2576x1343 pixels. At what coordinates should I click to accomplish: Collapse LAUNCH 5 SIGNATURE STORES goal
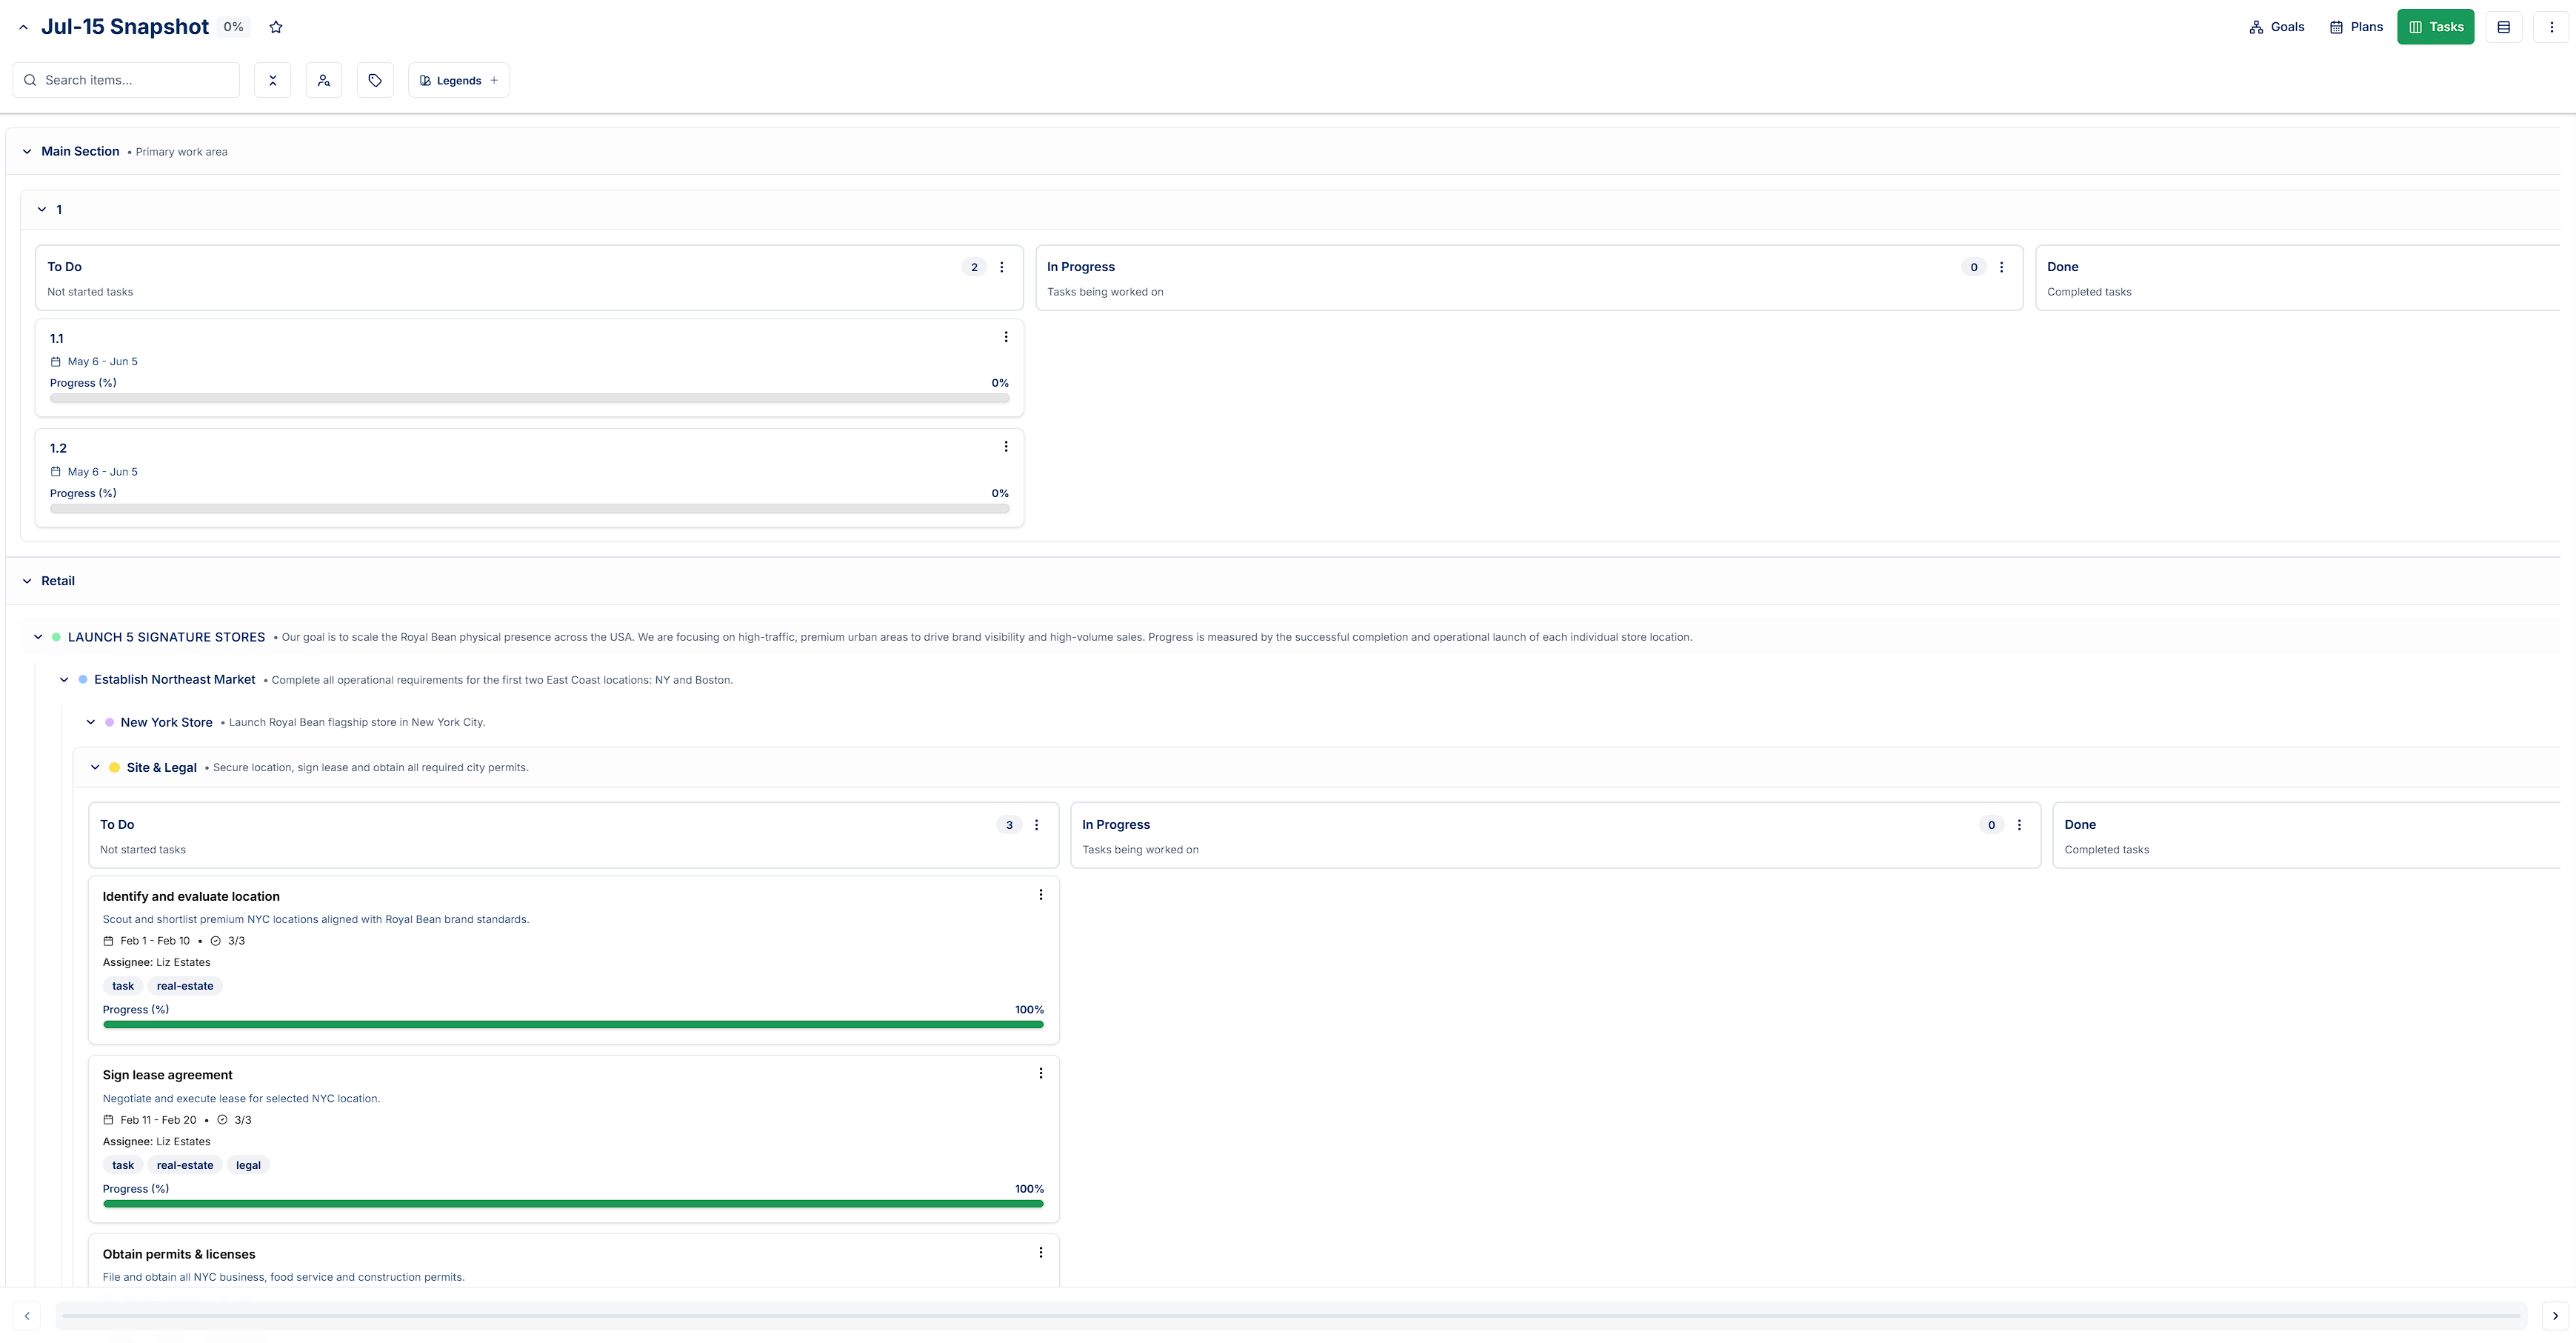(38, 637)
